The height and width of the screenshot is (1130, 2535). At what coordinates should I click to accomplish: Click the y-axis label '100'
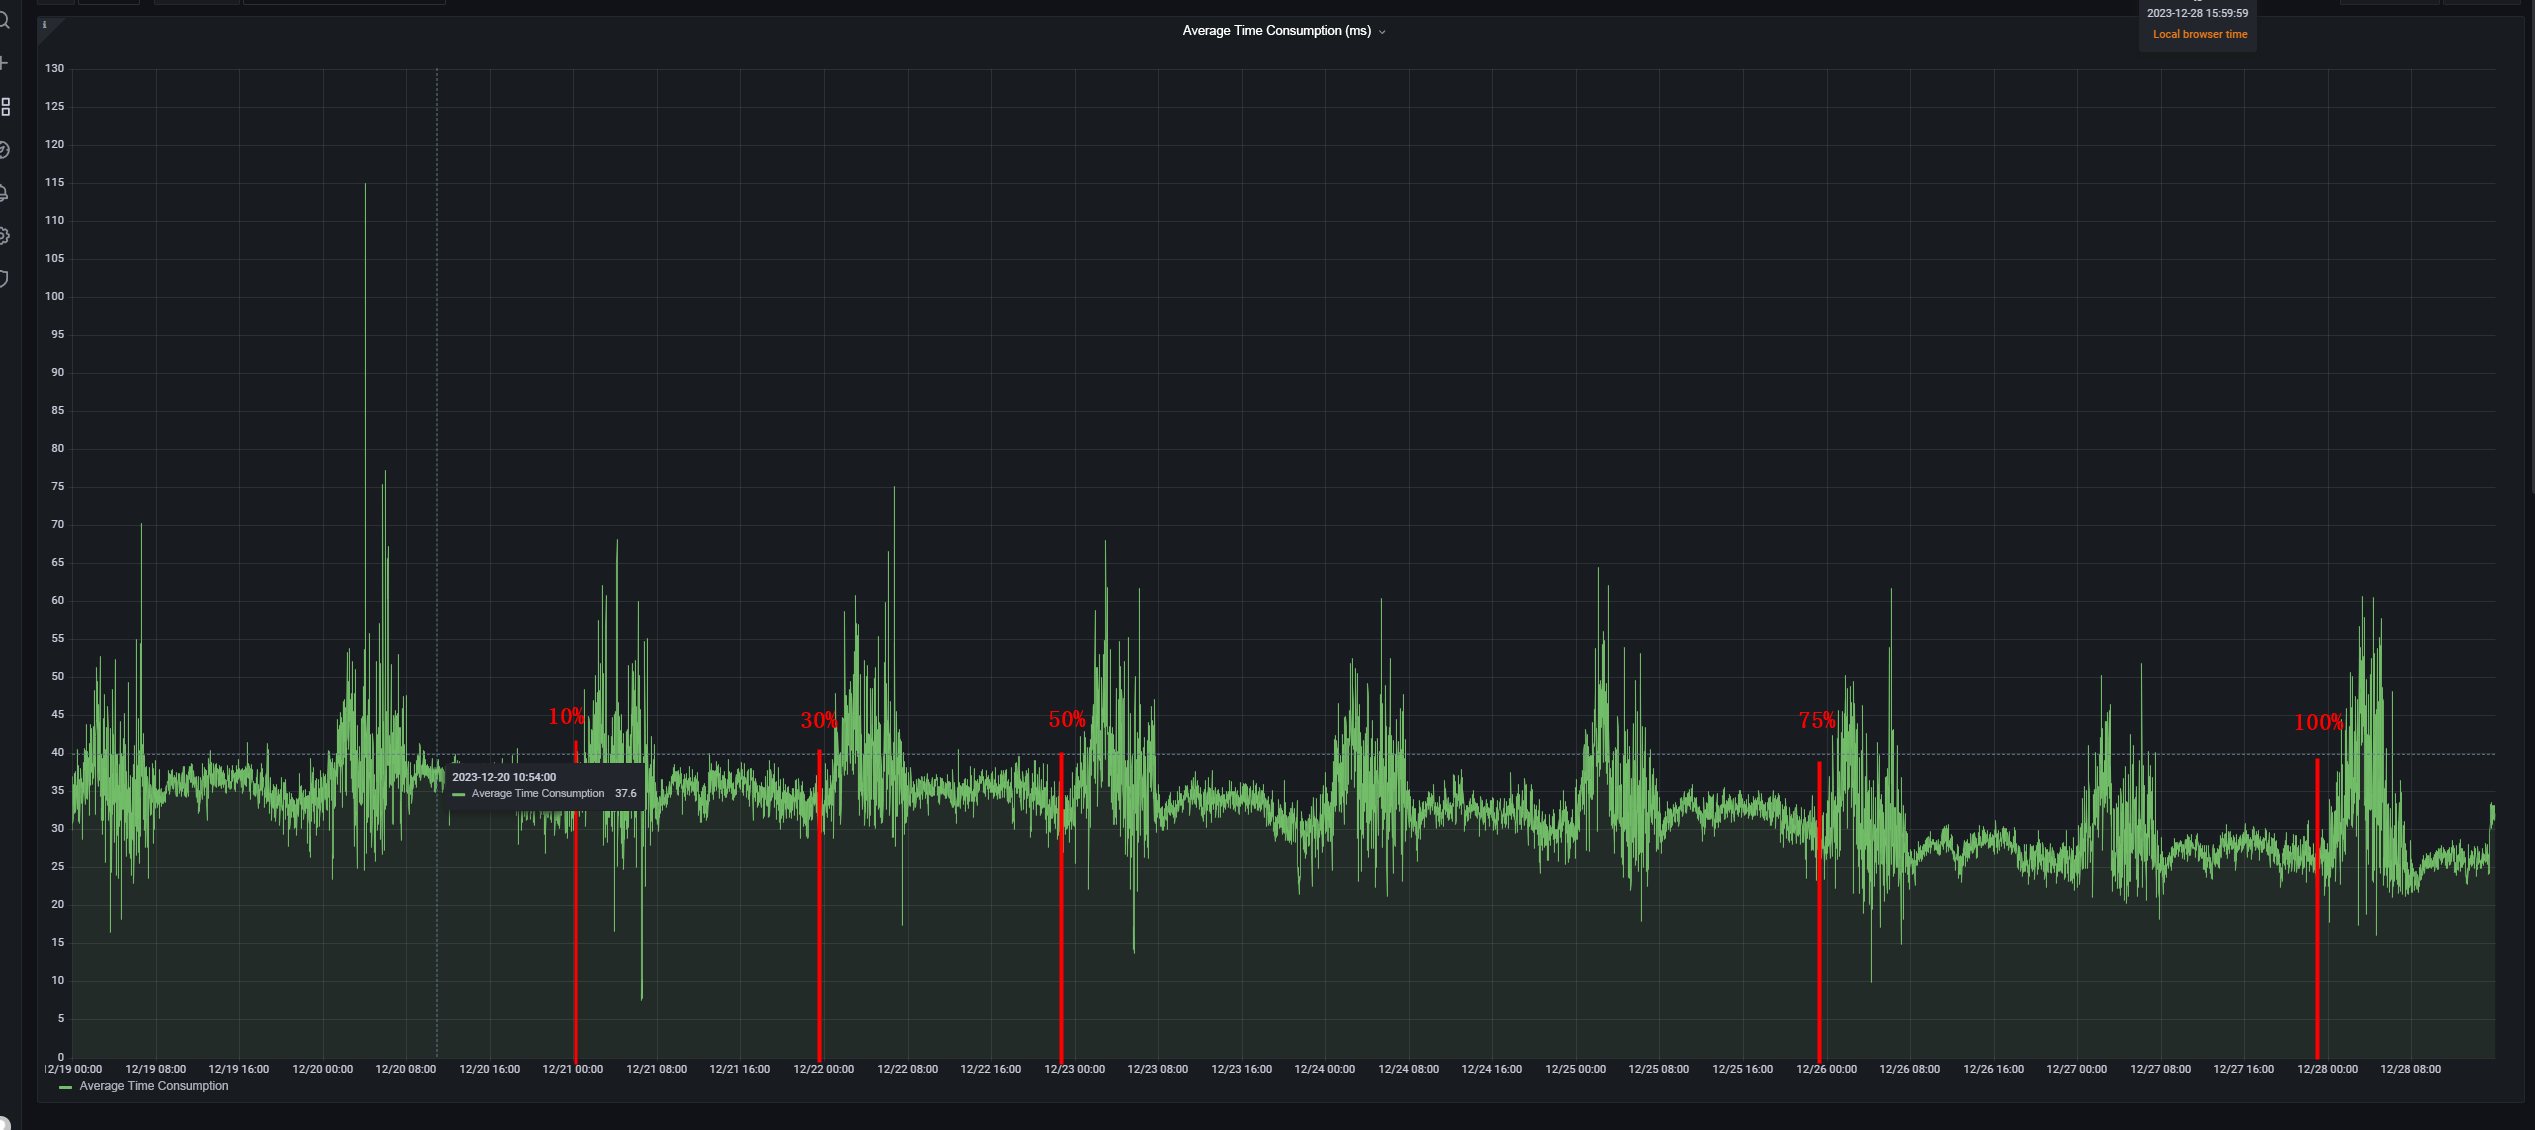coord(54,297)
